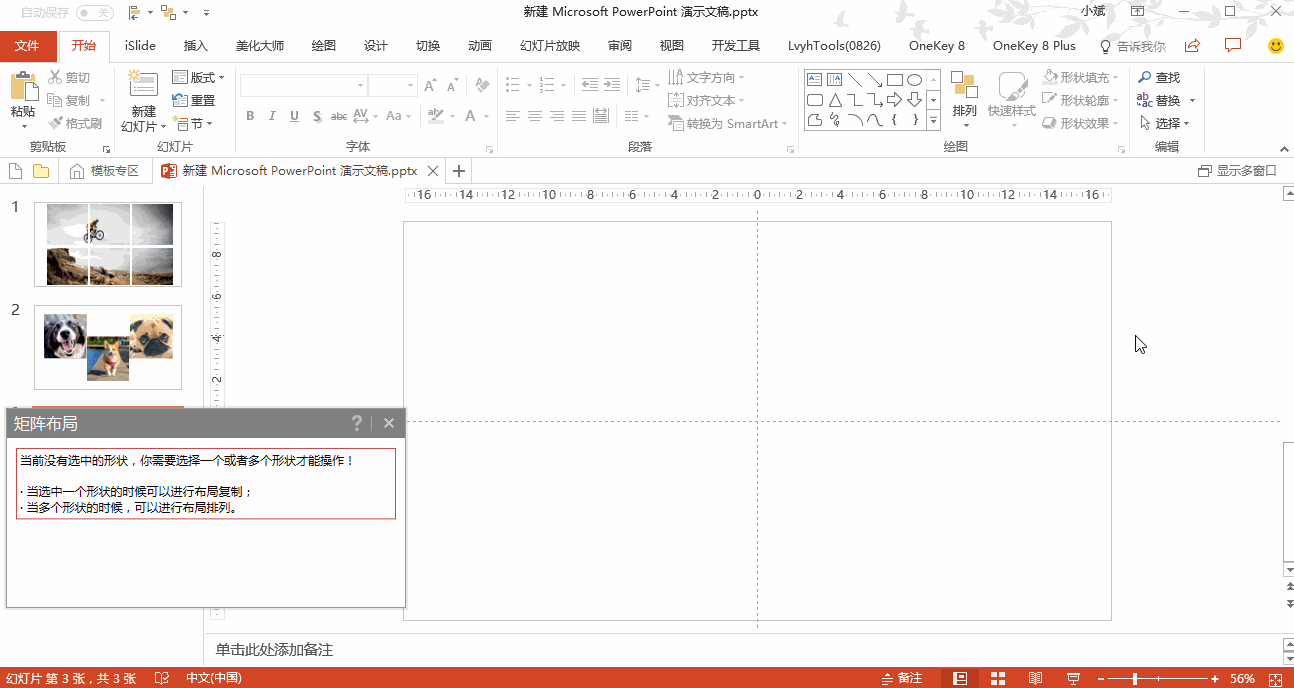Select the triangle shape in shapes gallery
1294x688 pixels.
[834, 100]
